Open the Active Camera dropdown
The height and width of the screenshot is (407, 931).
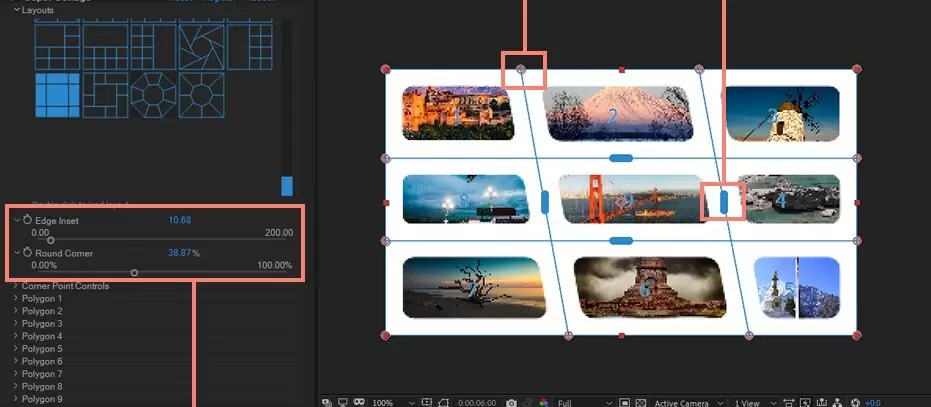coord(688,403)
